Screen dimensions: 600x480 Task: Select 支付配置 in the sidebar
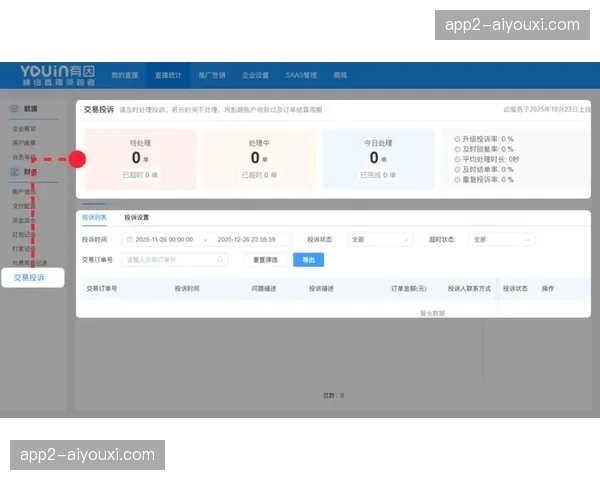(24, 206)
